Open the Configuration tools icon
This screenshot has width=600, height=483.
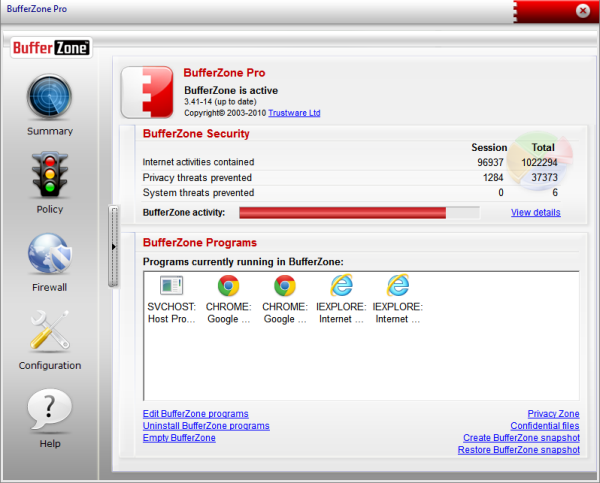(50, 331)
